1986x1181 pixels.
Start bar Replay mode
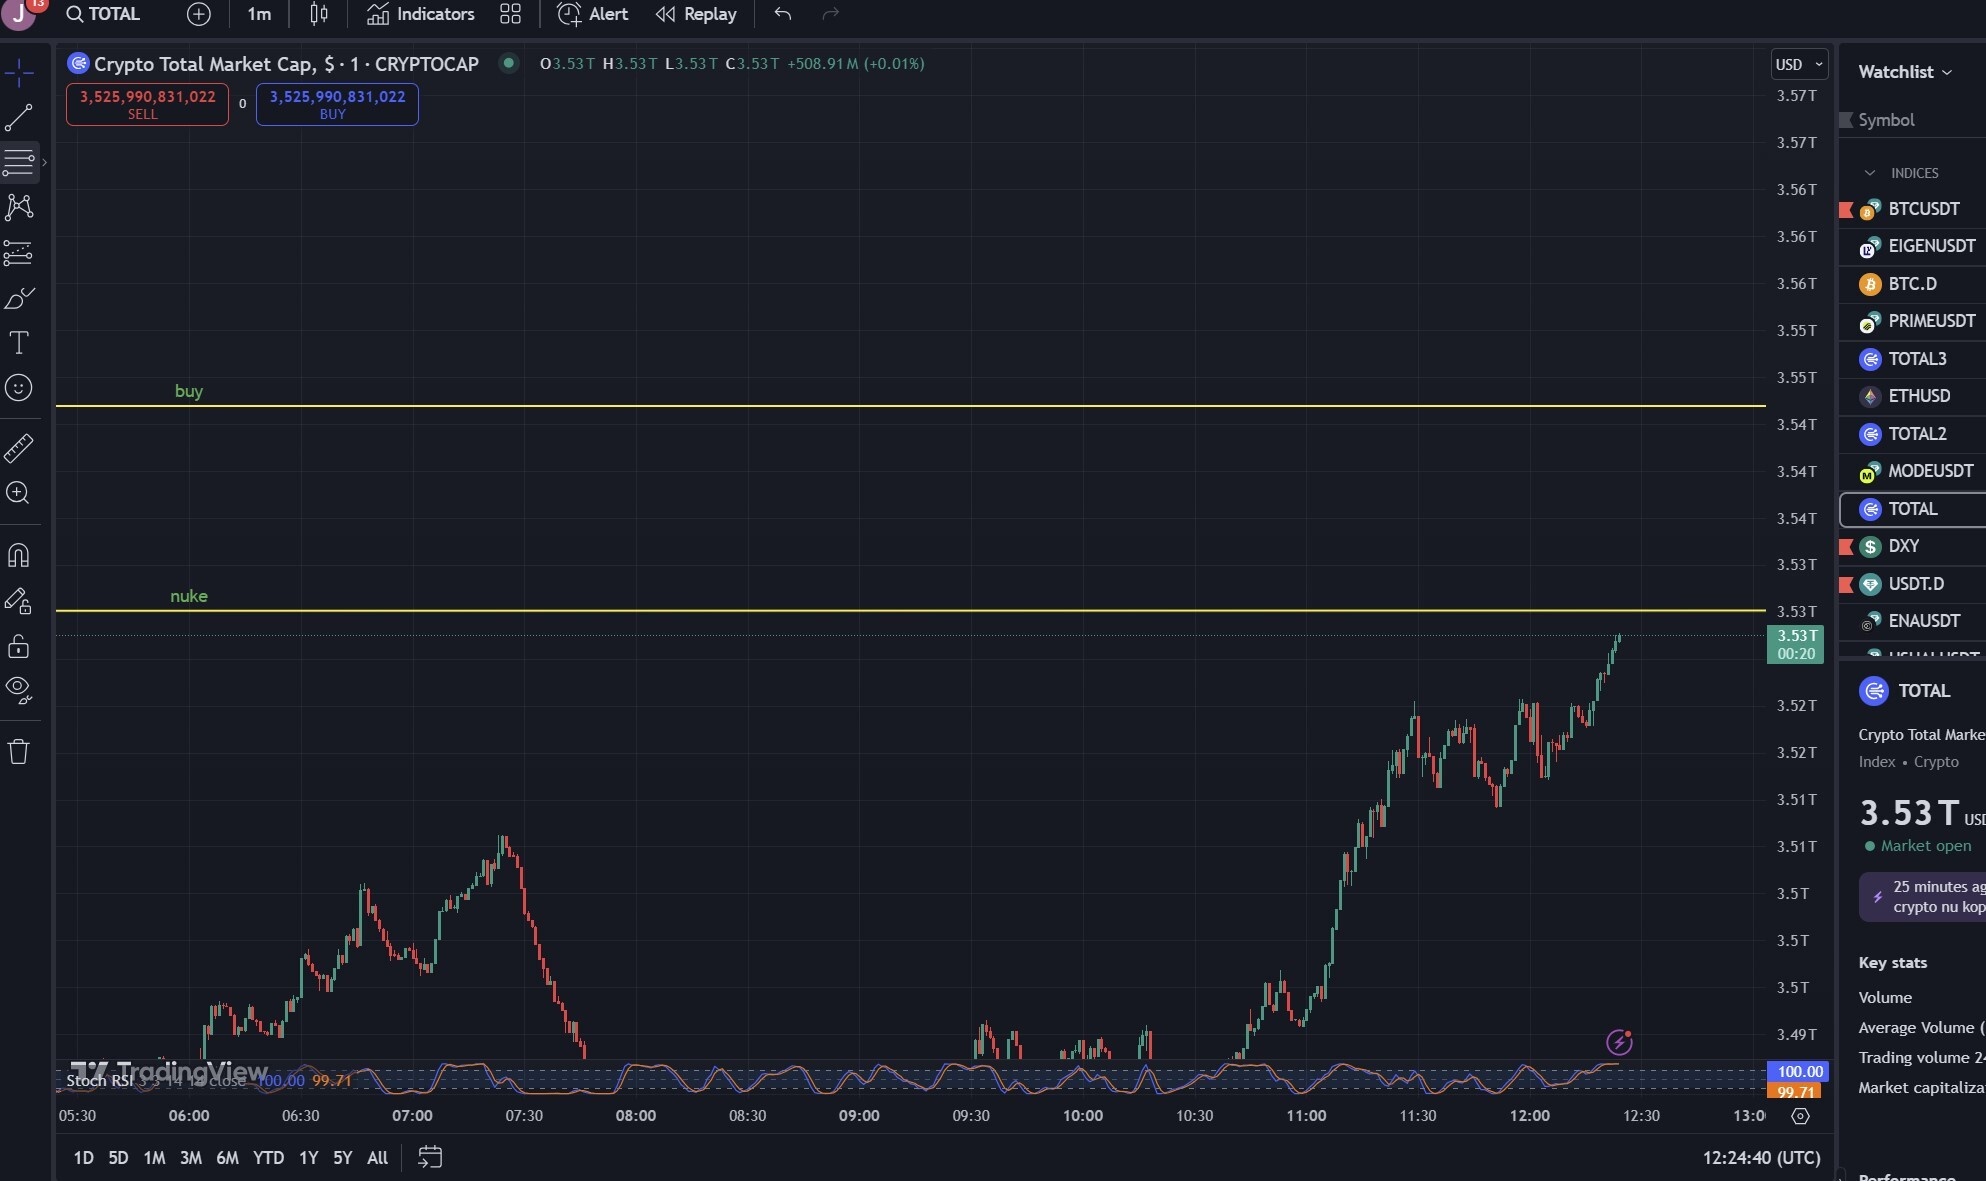696,14
